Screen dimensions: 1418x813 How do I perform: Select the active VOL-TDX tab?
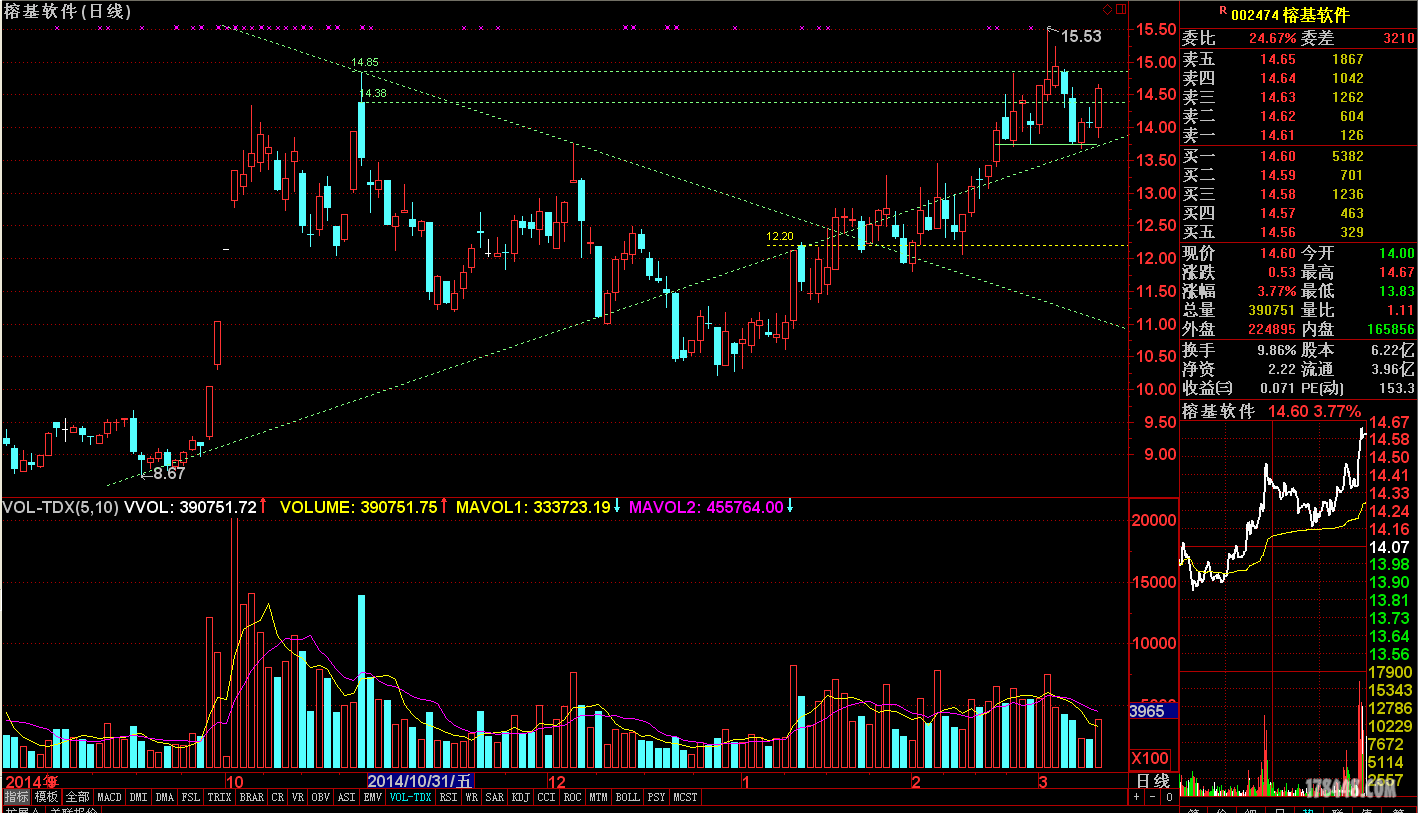click(x=410, y=797)
